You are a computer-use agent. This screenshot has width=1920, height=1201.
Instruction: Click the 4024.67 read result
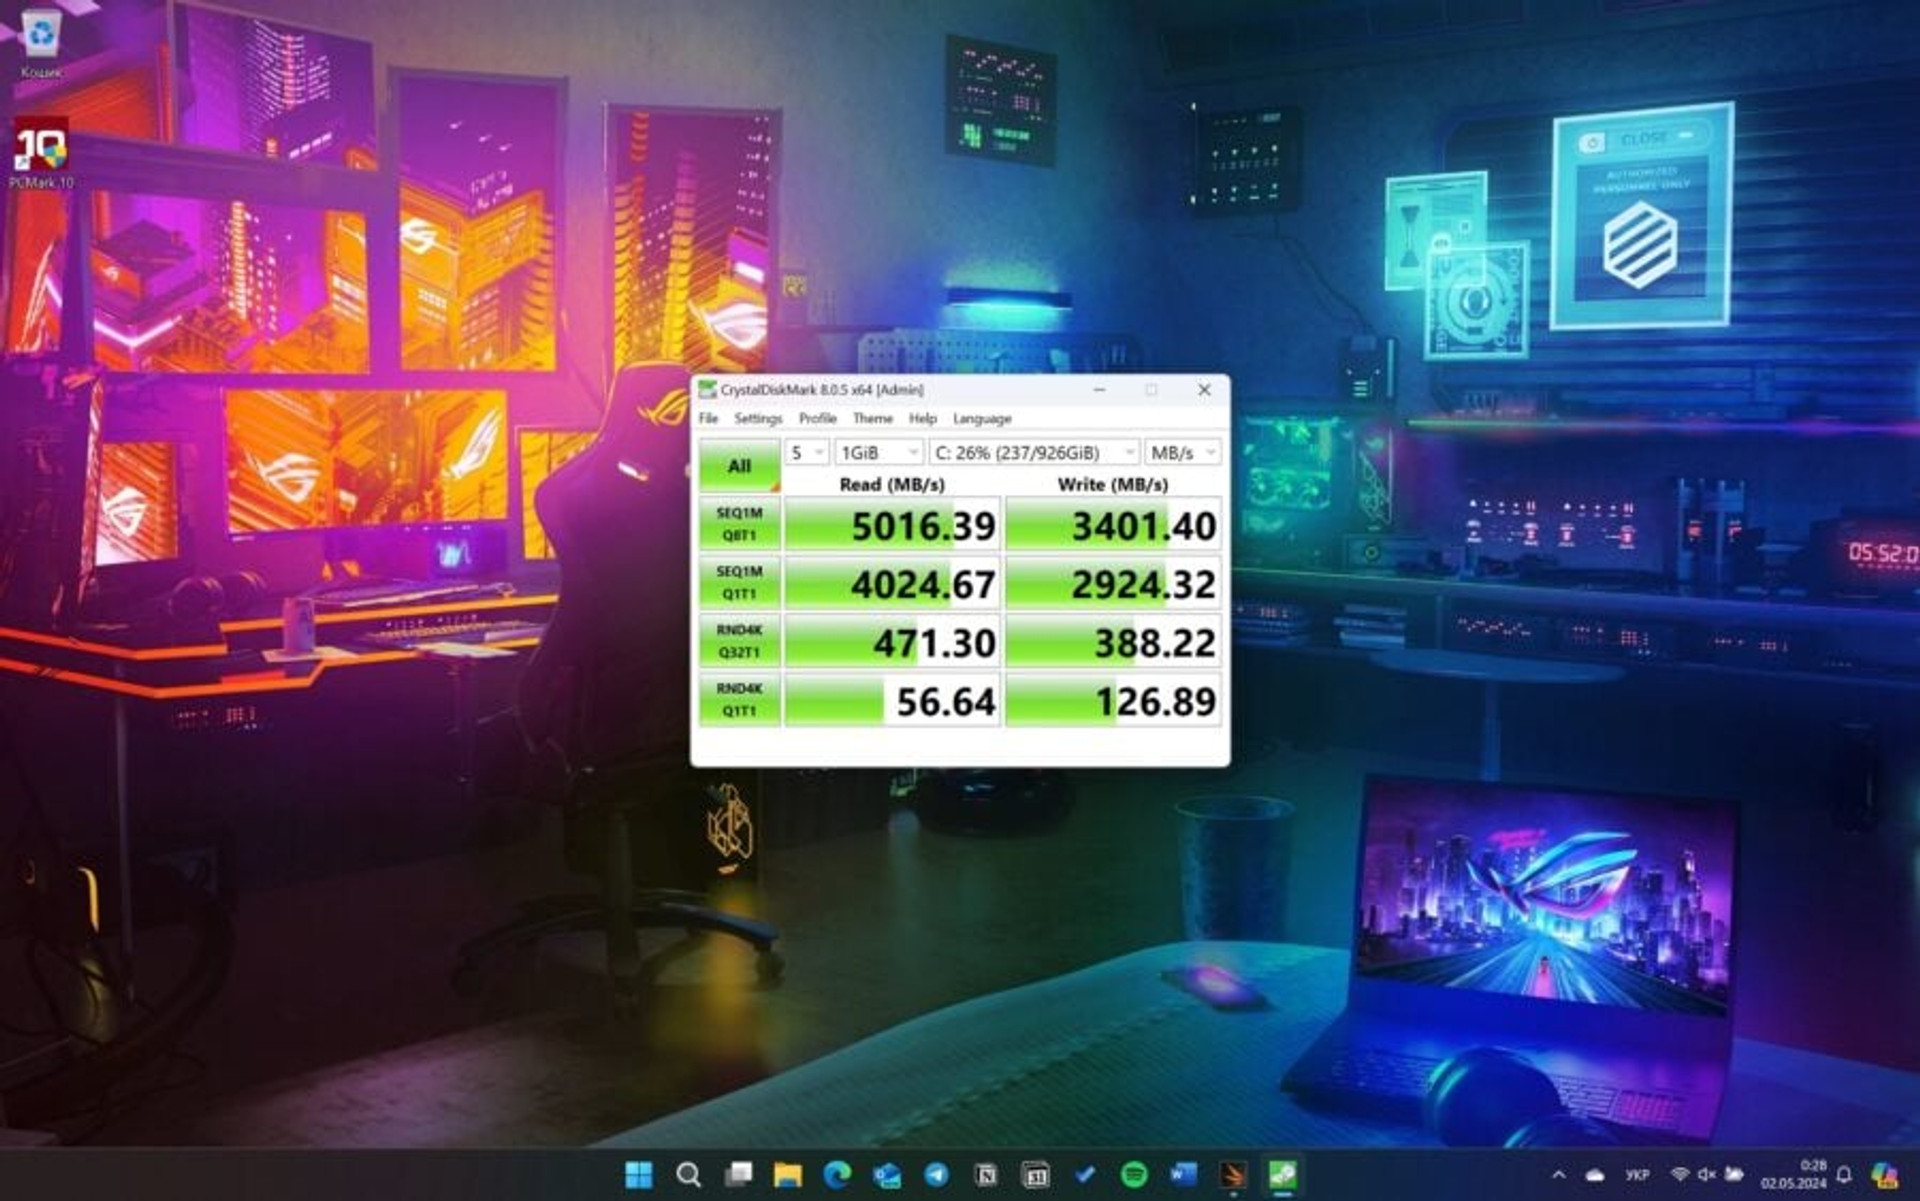892,582
